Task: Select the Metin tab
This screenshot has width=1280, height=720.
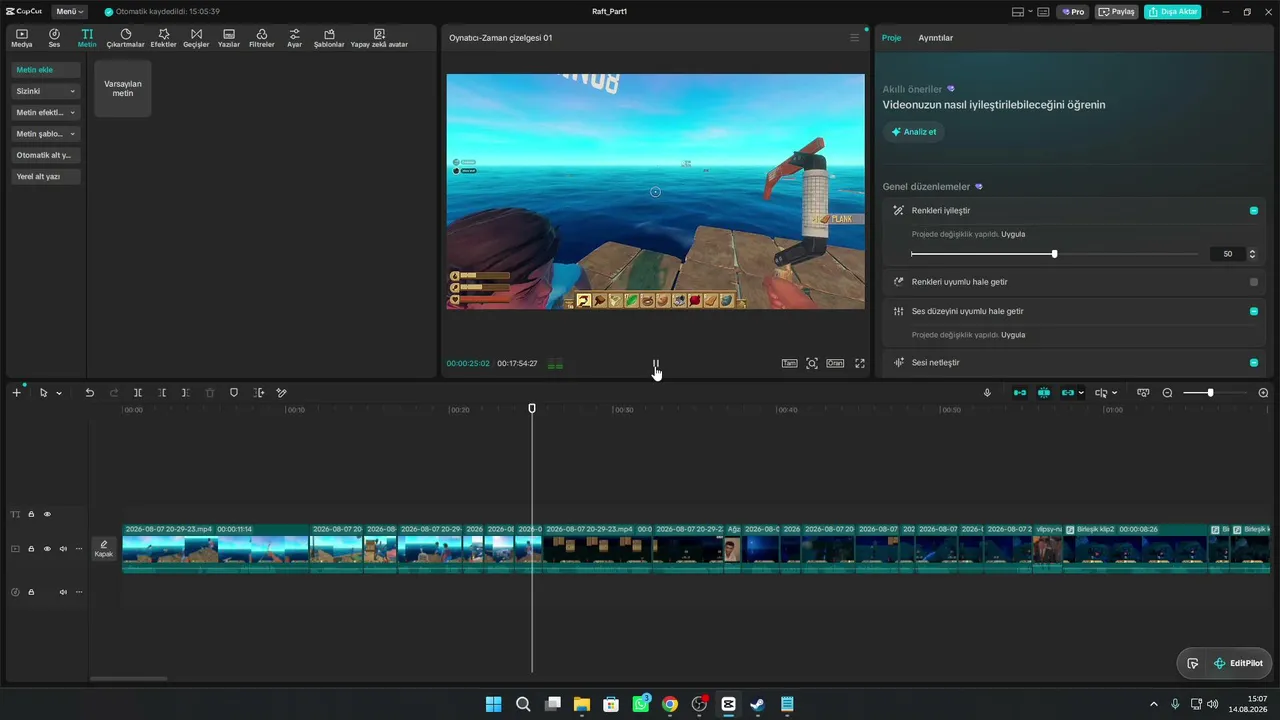Action: point(87,38)
